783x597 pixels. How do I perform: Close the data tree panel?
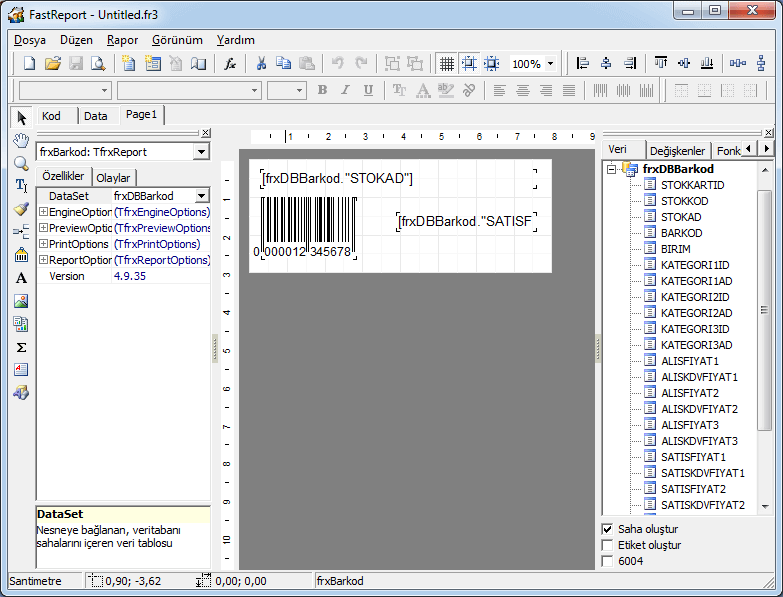pos(769,133)
